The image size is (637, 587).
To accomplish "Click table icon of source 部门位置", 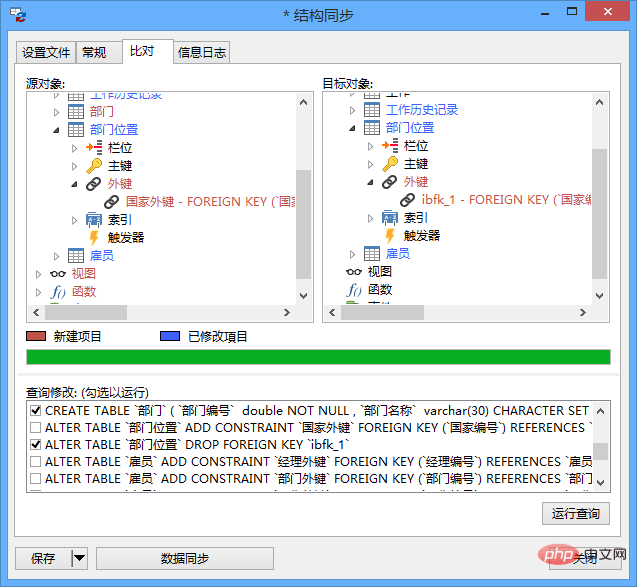I will coord(76,130).
